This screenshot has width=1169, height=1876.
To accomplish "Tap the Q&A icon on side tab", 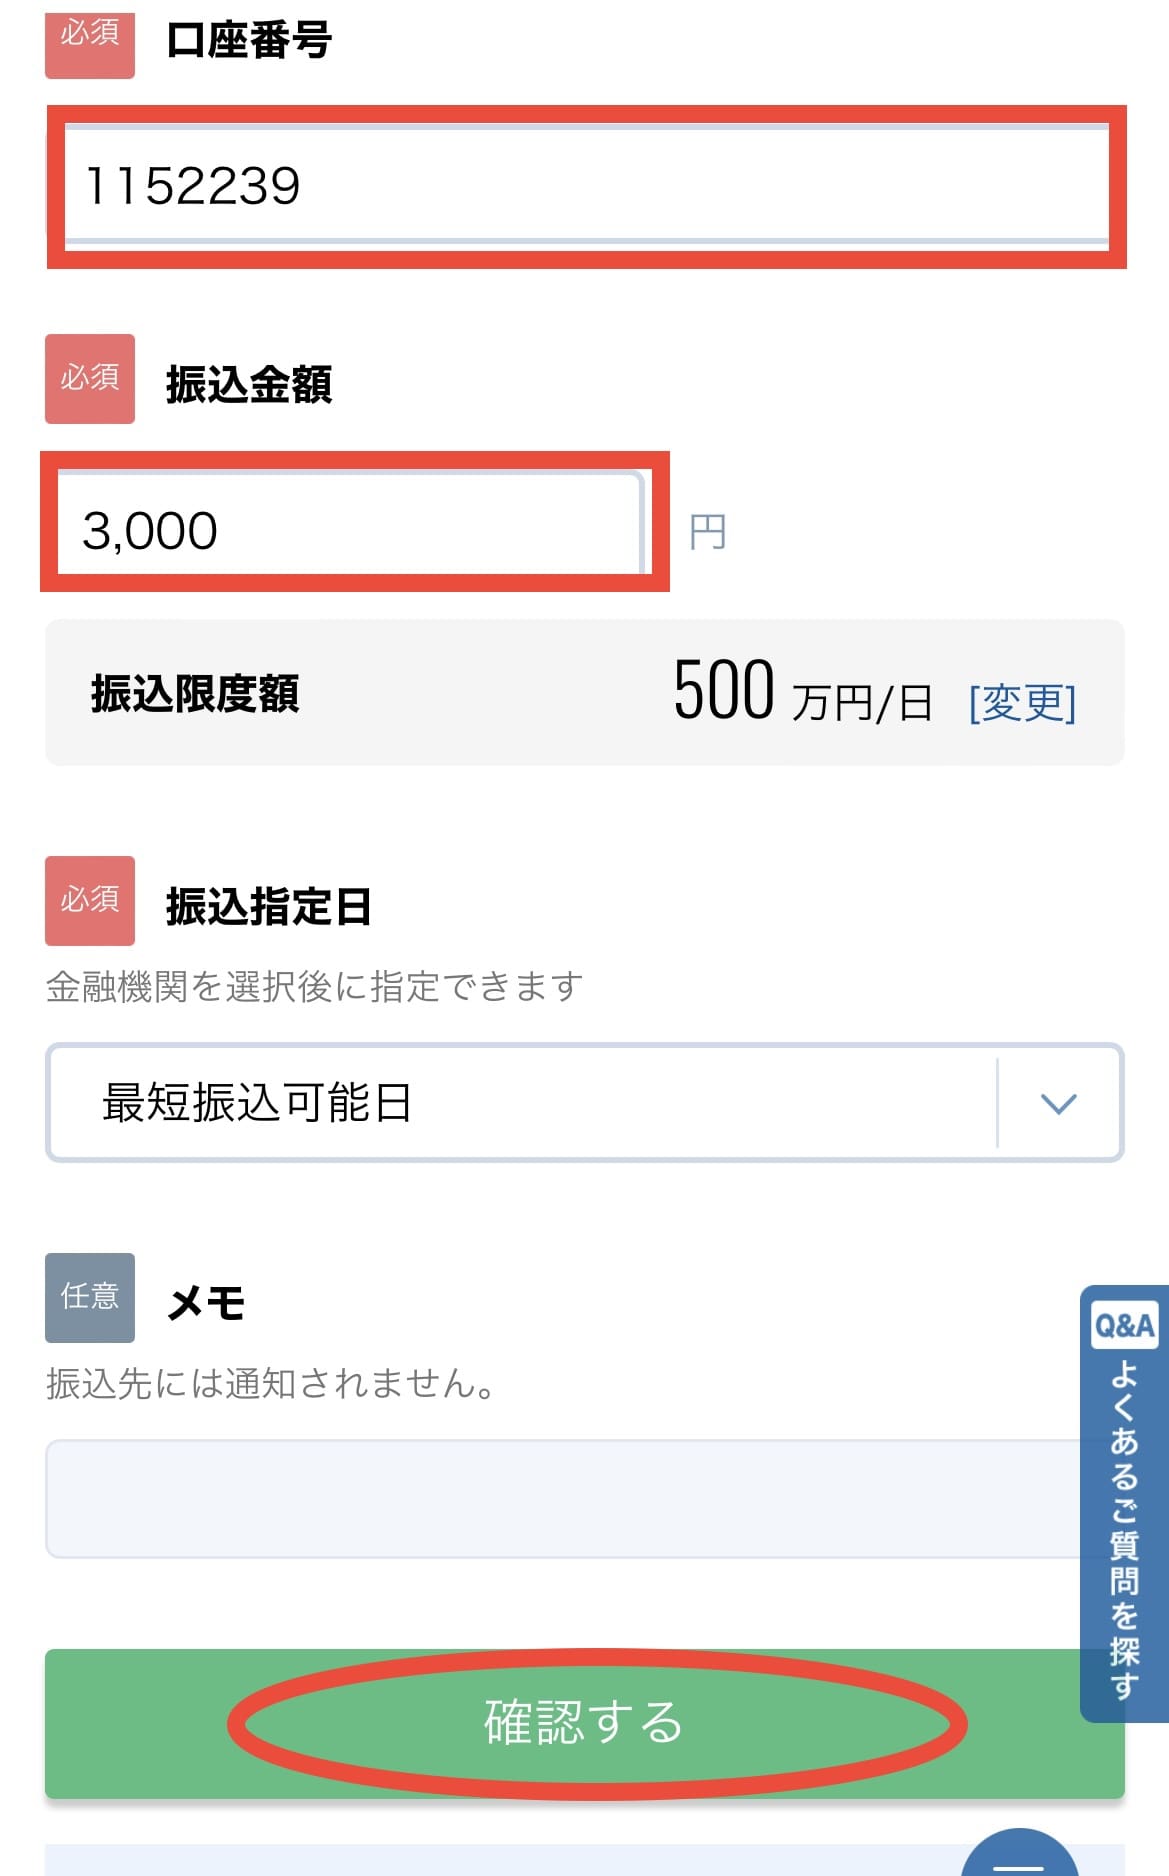I will pos(1124,1325).
